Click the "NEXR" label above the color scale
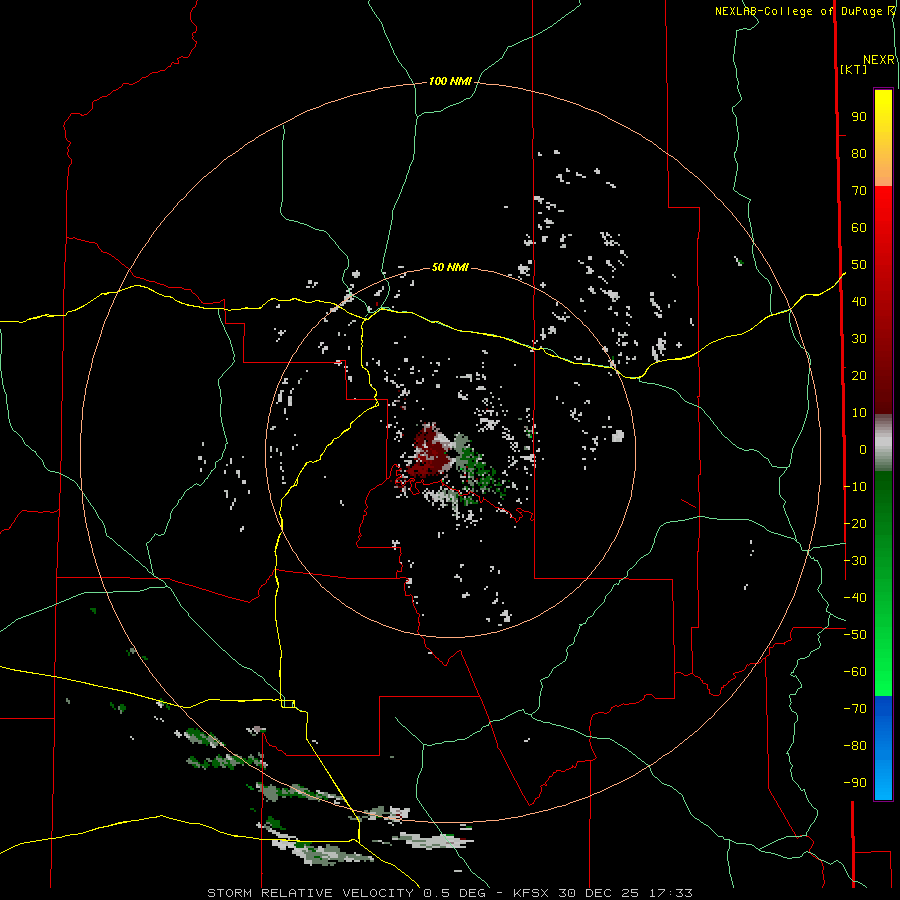 tap(879, 60)
